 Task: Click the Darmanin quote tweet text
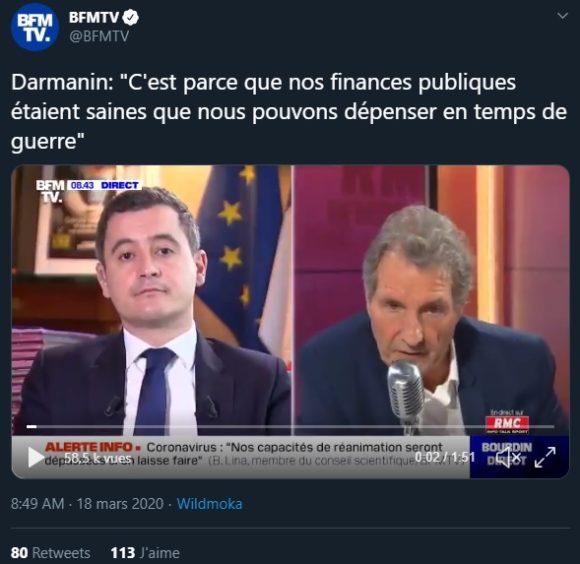[x=289, y=112]
